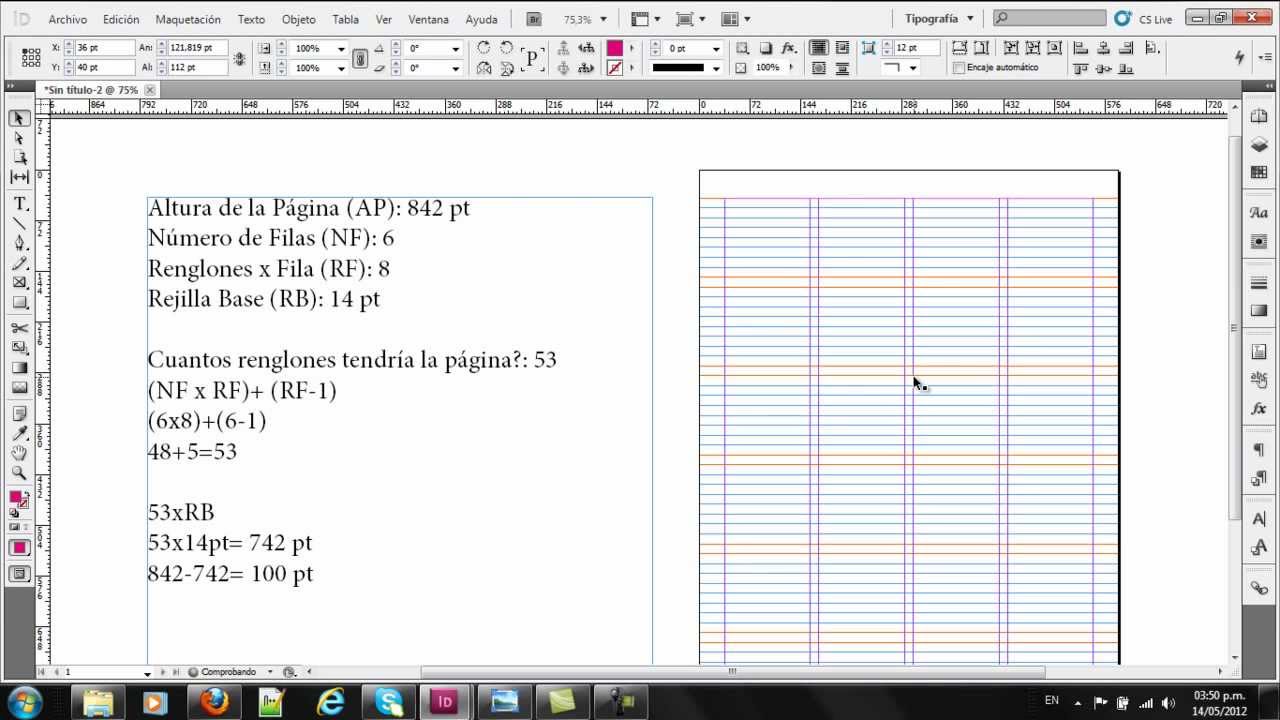Open the Windows Start menu
Viewport: 1280px width, 720px height.
pos(24,701)
